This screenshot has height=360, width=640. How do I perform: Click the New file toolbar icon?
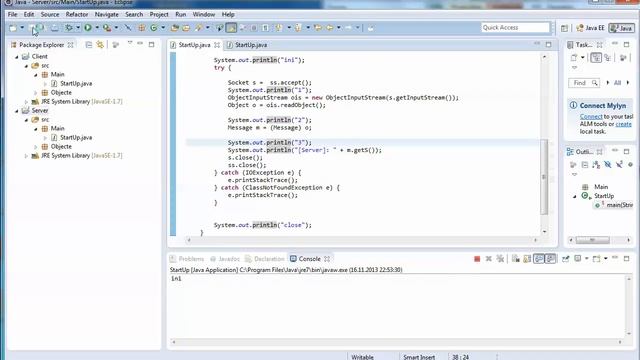pos(13,28)
